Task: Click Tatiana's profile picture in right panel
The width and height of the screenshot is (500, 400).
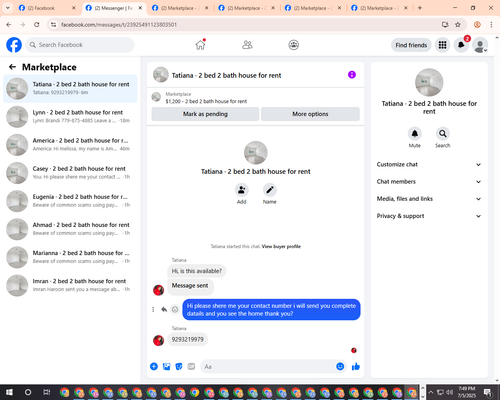Action: click(429, 82)
